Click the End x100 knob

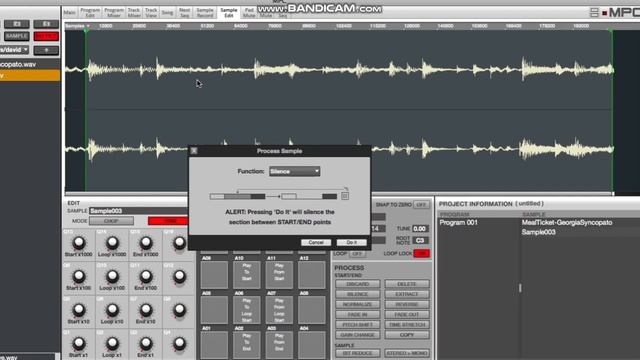click(x=146, y=276)
